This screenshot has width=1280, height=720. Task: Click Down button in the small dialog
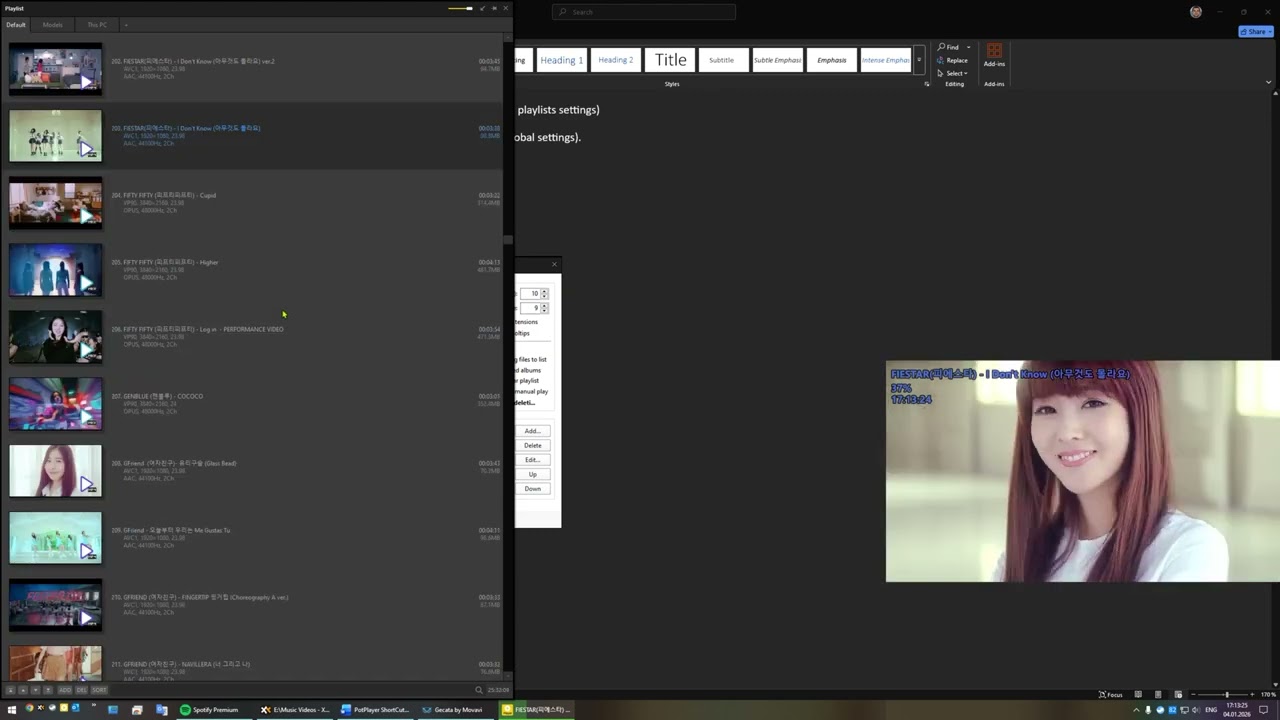click(x=532, y=489)
